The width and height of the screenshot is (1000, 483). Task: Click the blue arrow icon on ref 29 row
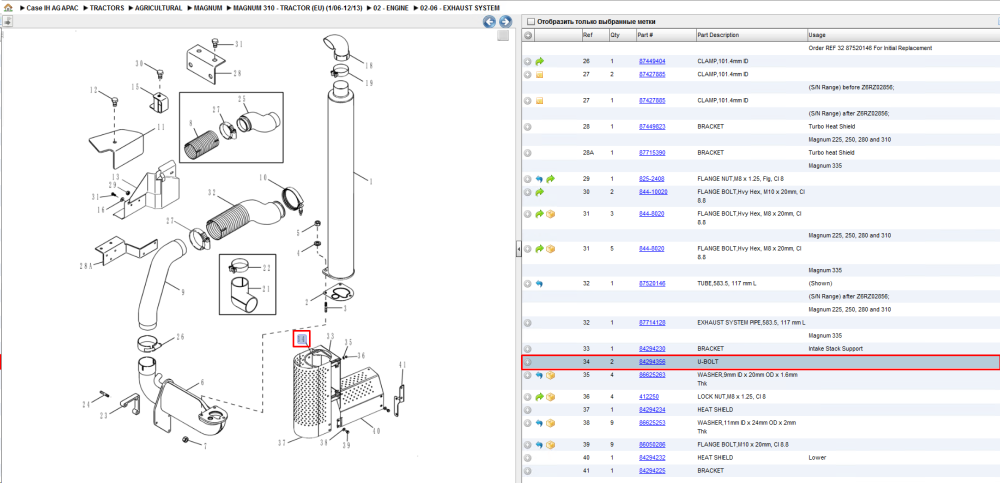click(540, 179)
